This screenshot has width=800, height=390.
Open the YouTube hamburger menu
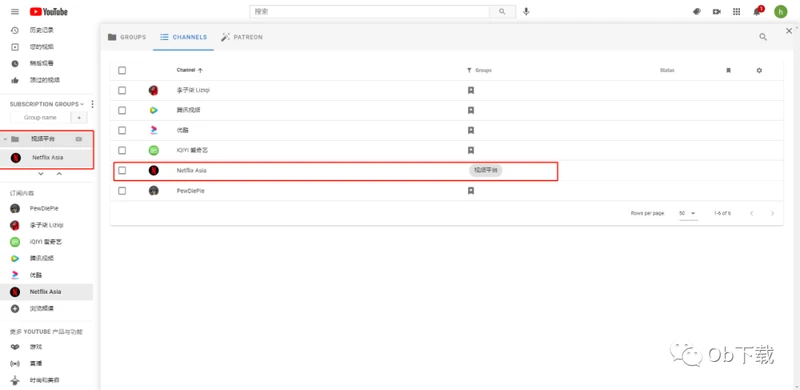point(15,12)
